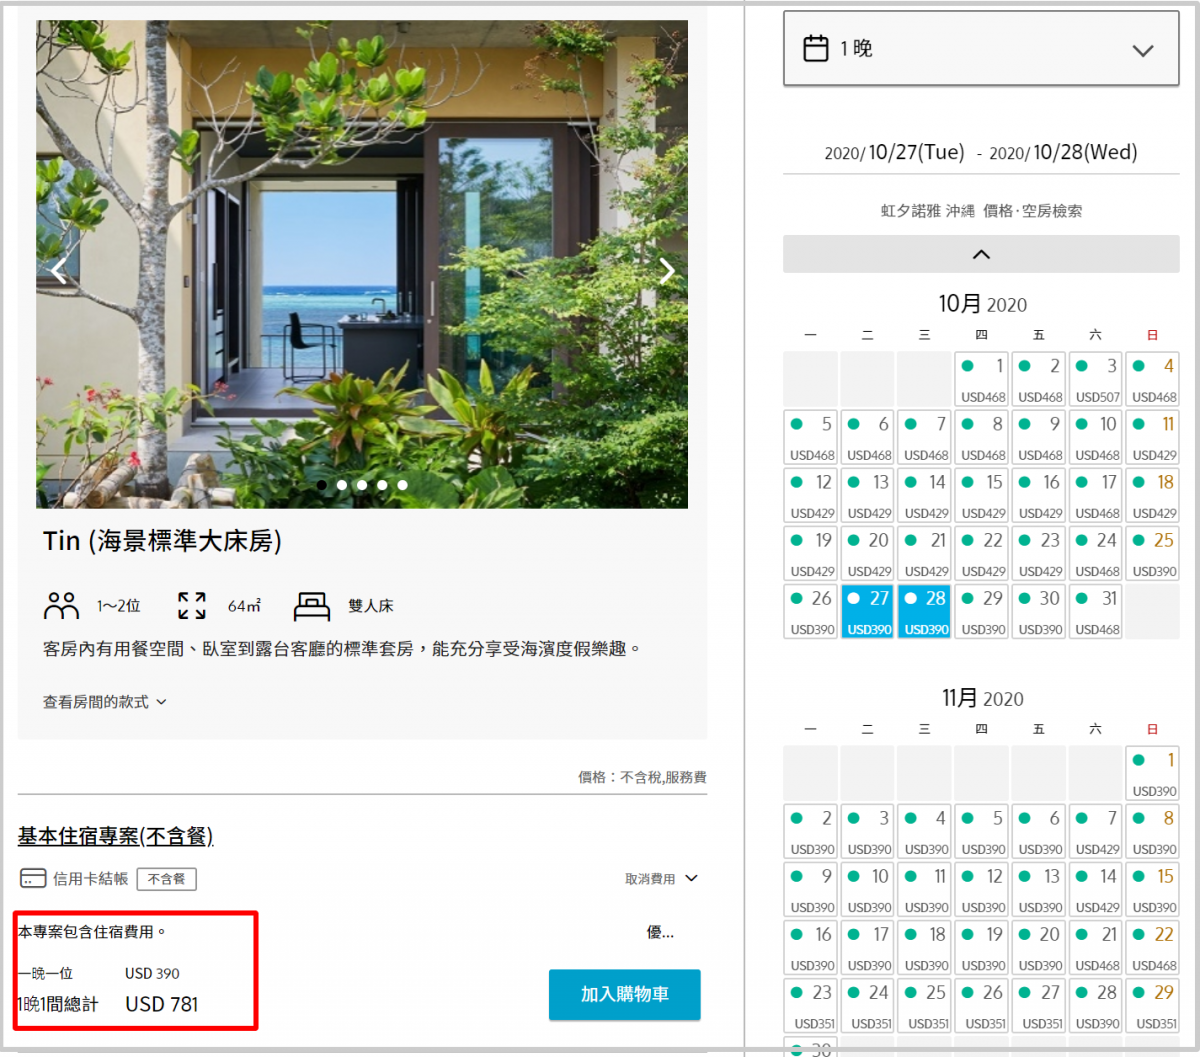This screenshot has width=1200, height=1057.
Task: Choose October 25 priced USD390
Action: tap(1152, 553)
